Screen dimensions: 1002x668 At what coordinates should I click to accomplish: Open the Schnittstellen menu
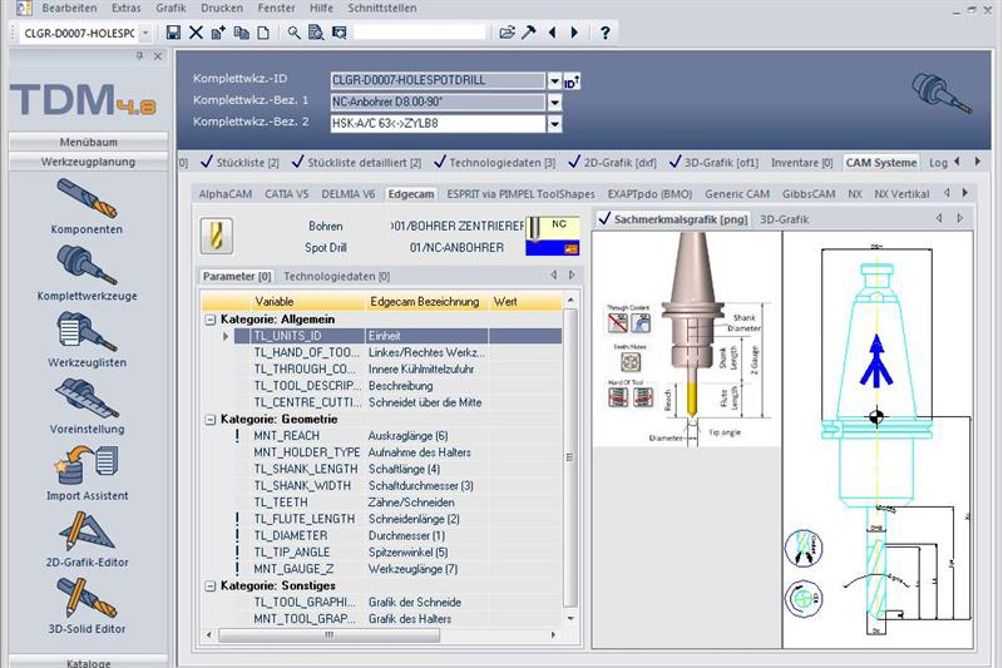[x=382, y=8]
